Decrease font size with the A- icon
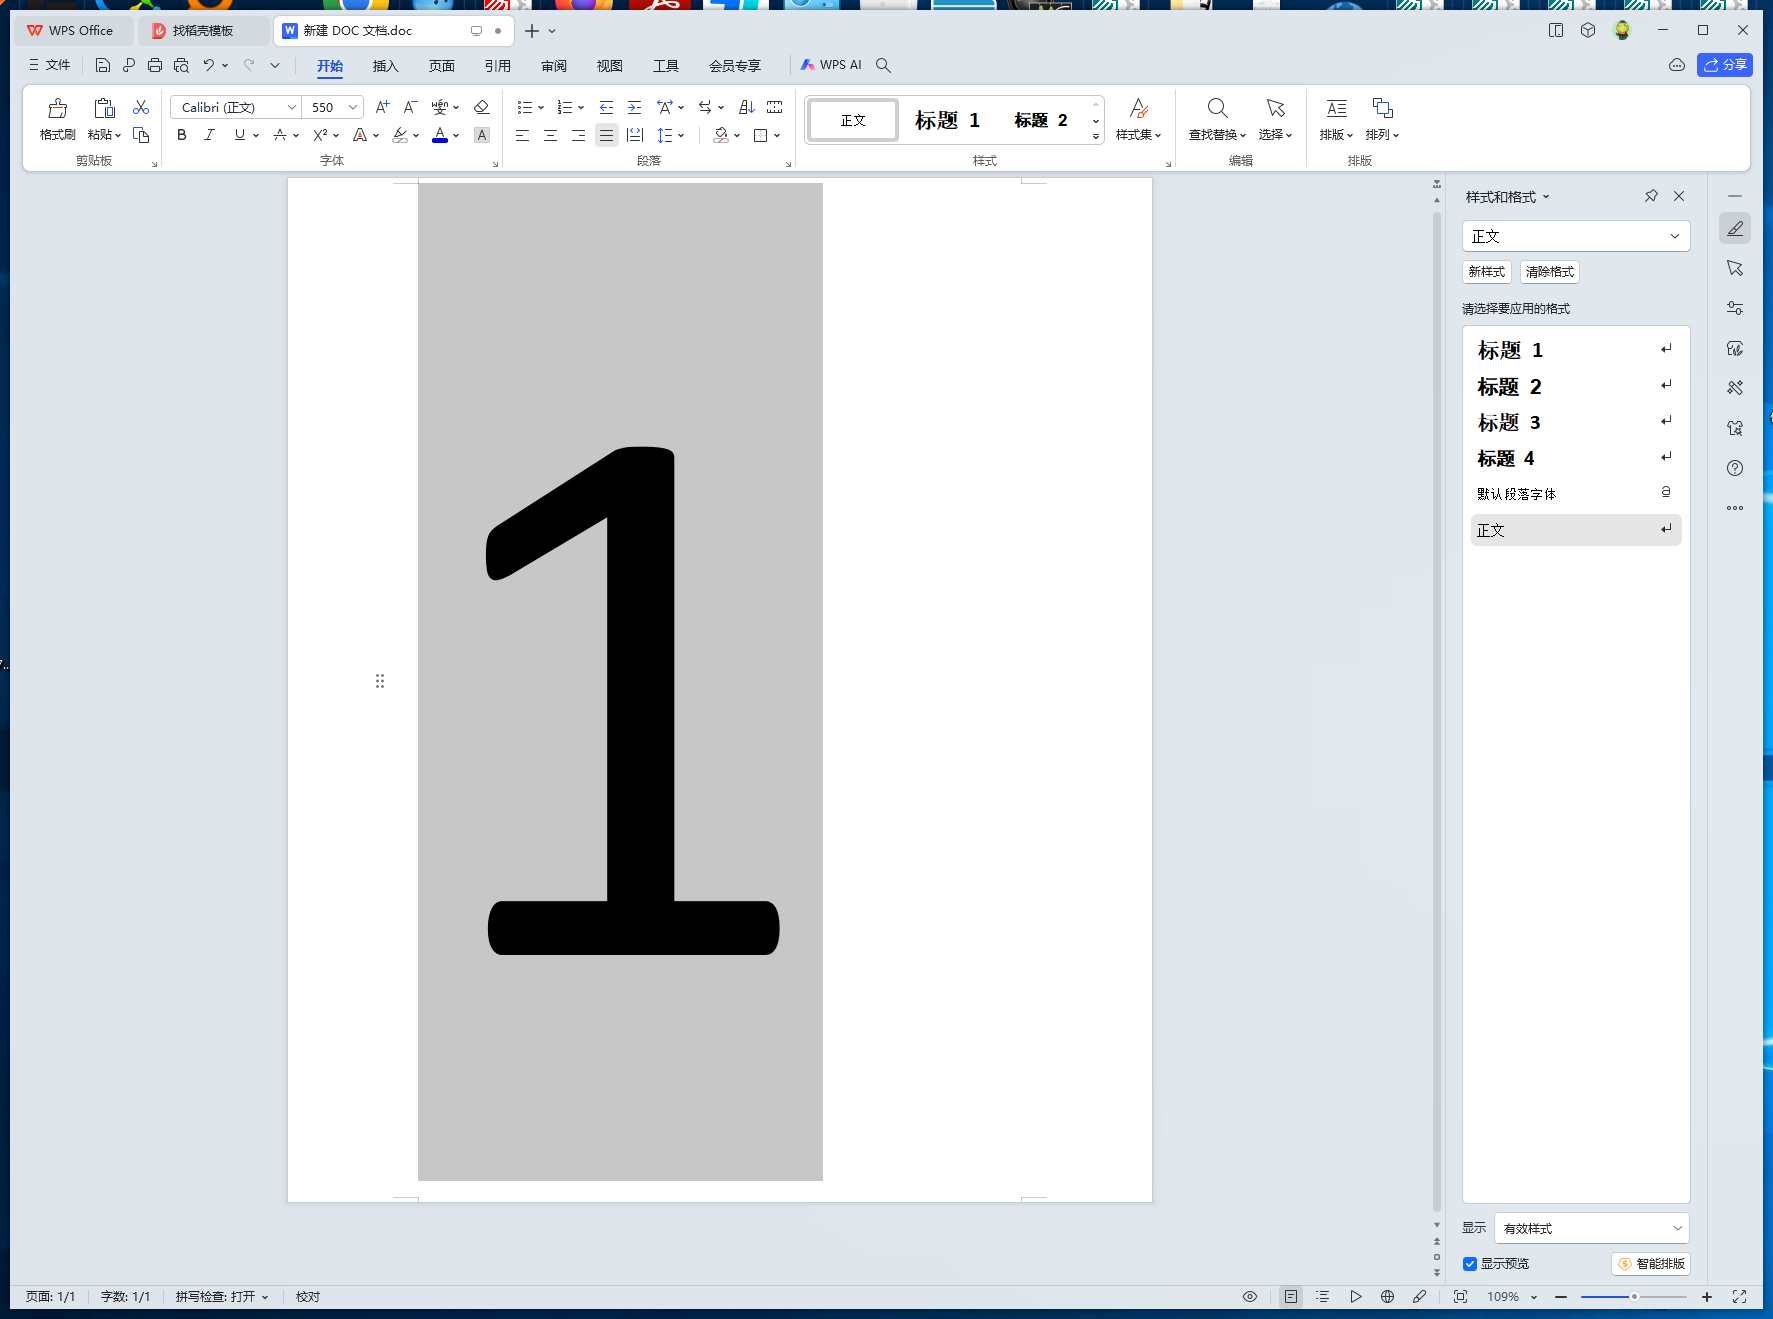Screen dimensions: 1773x1319 pos(410,107)
